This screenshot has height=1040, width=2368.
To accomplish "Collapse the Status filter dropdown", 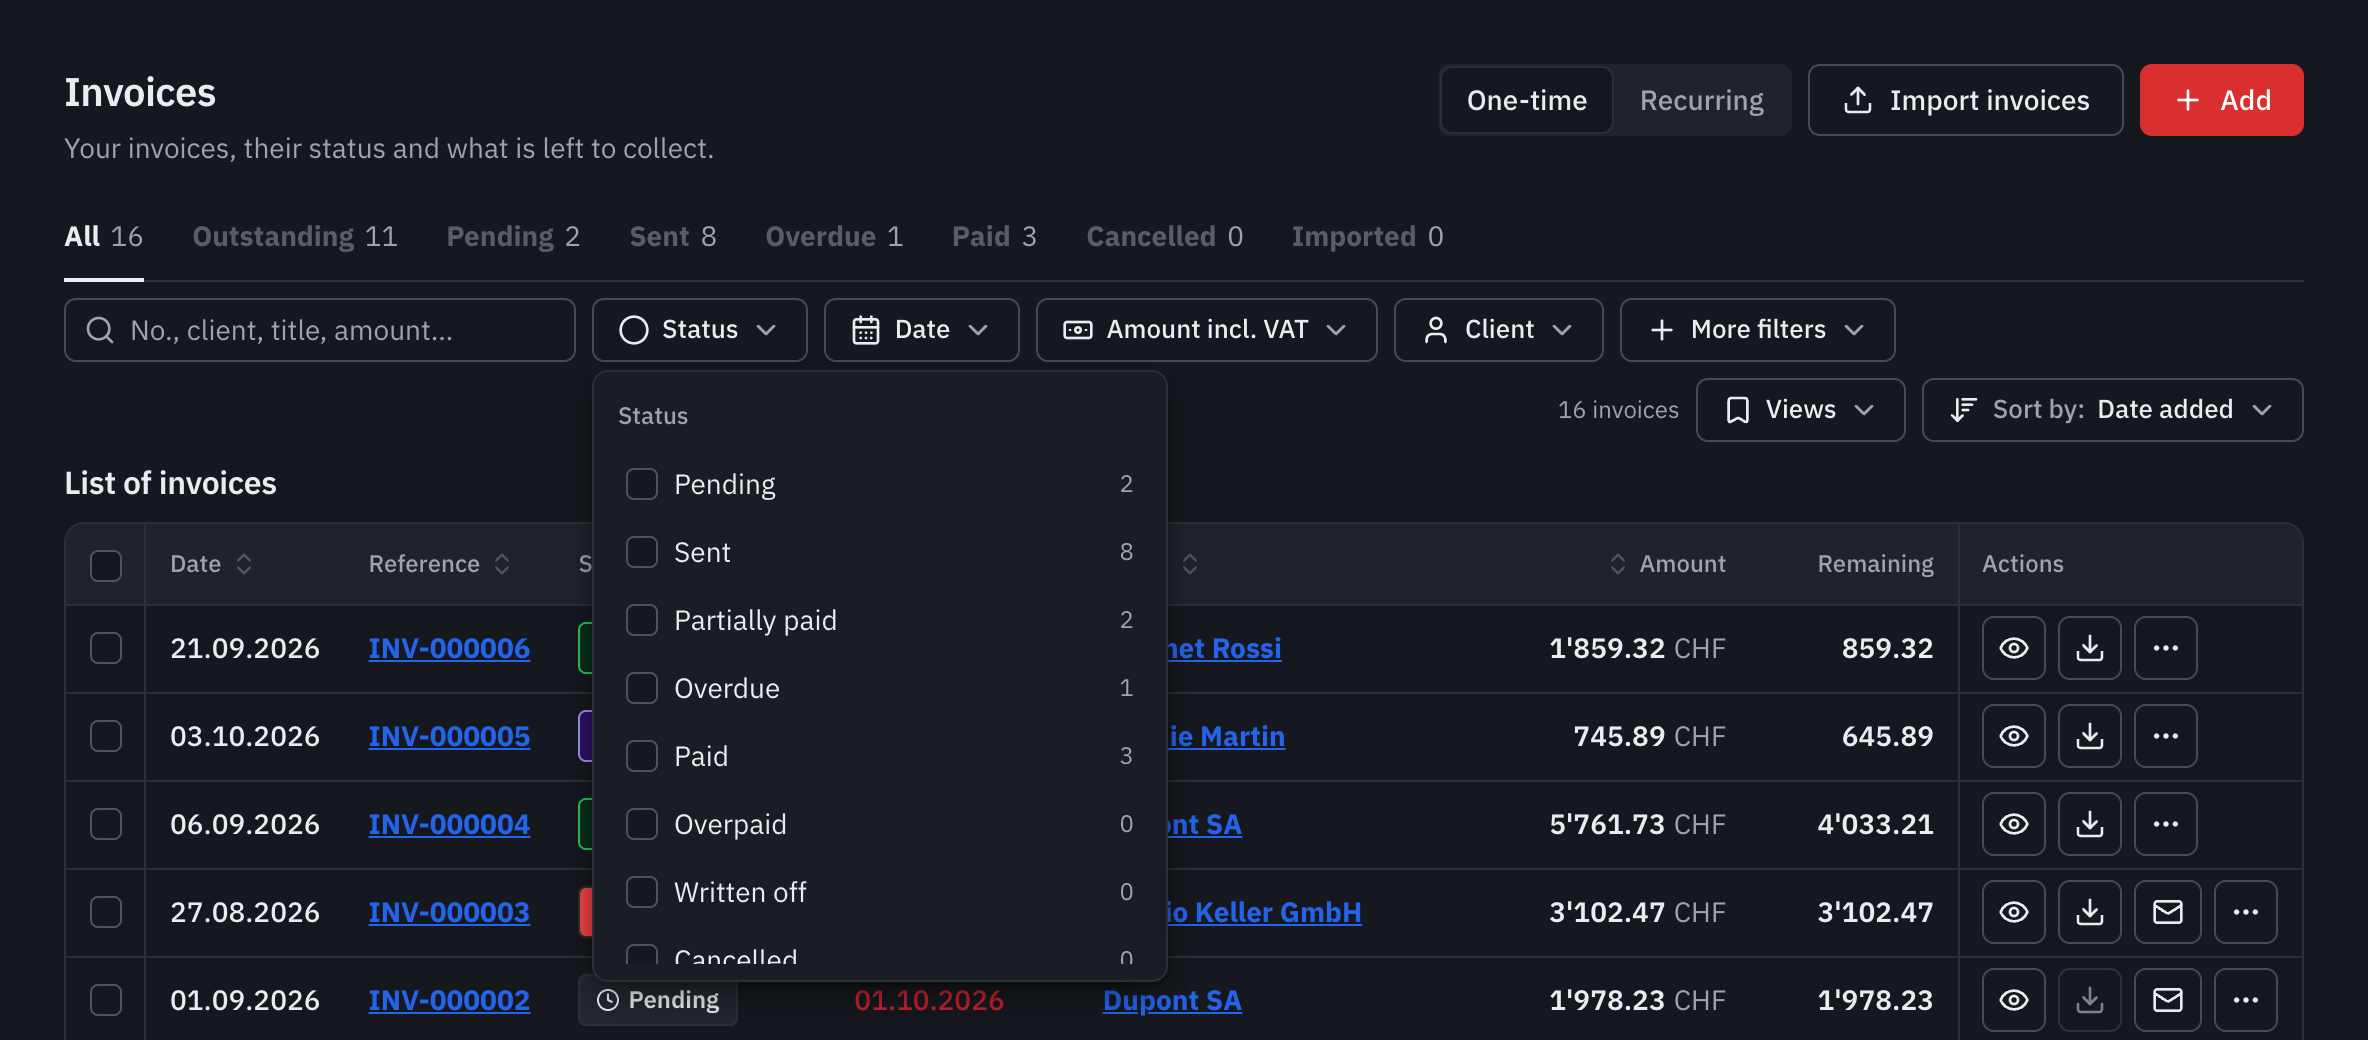I will point(699,330).
